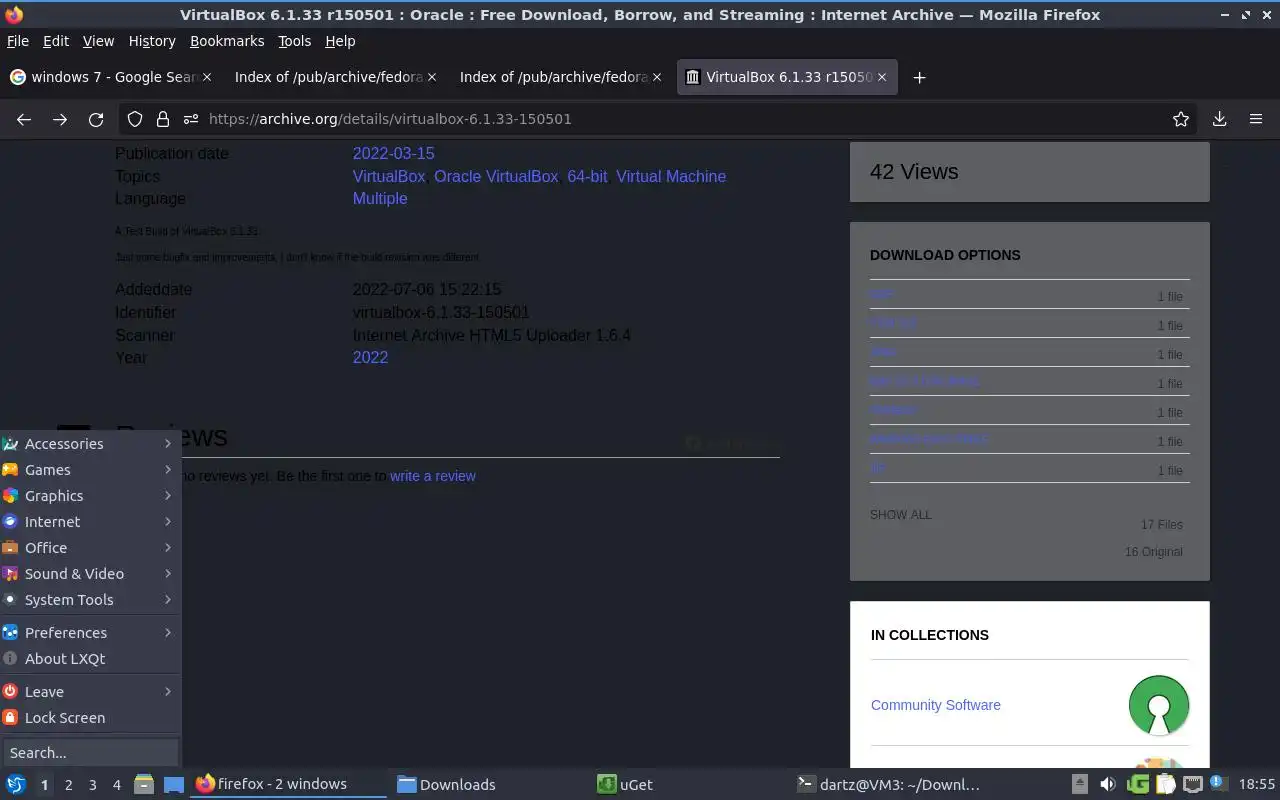This screenshot has width=1280, height=800.
Task: Click the LXQt main menu button
Action: pos(15,784)
